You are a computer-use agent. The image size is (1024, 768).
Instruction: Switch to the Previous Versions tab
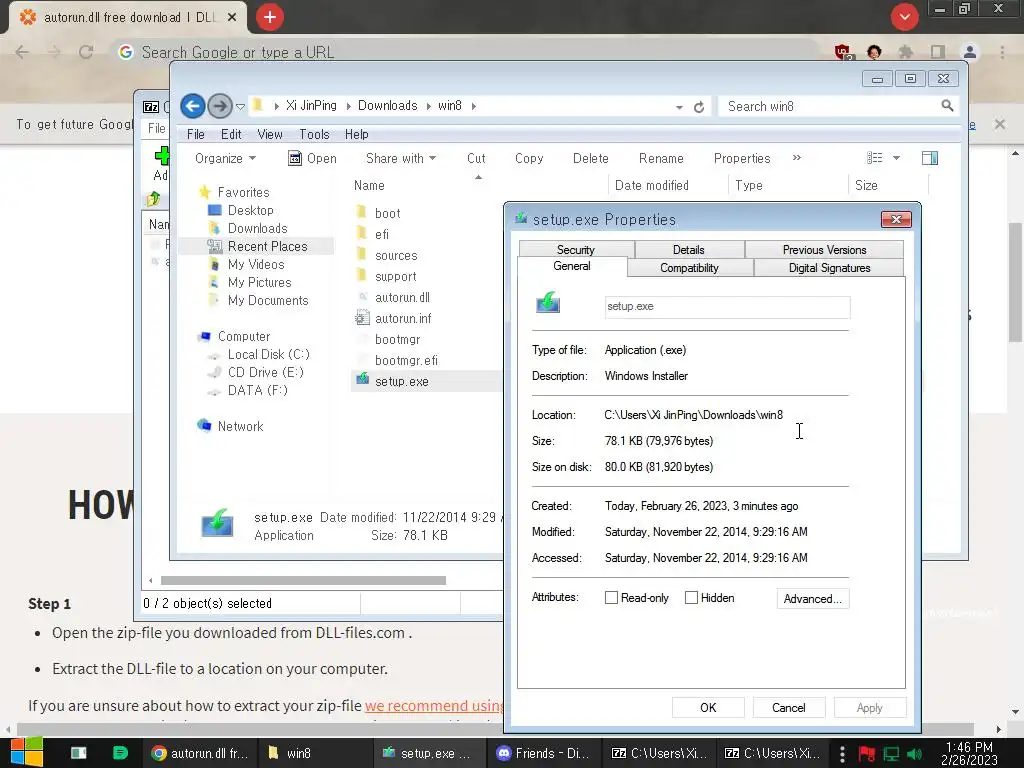pos(824,249)
